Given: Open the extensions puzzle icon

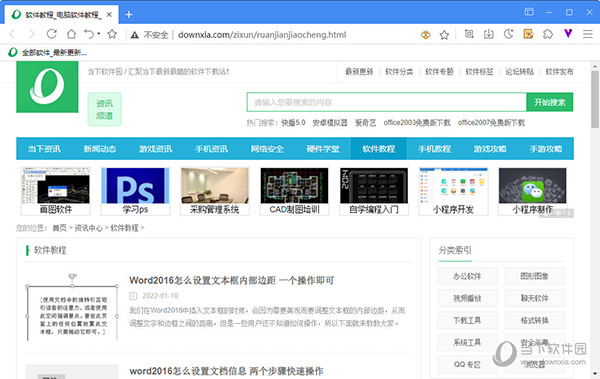Looking at the screenshot, I should (548, 34).
